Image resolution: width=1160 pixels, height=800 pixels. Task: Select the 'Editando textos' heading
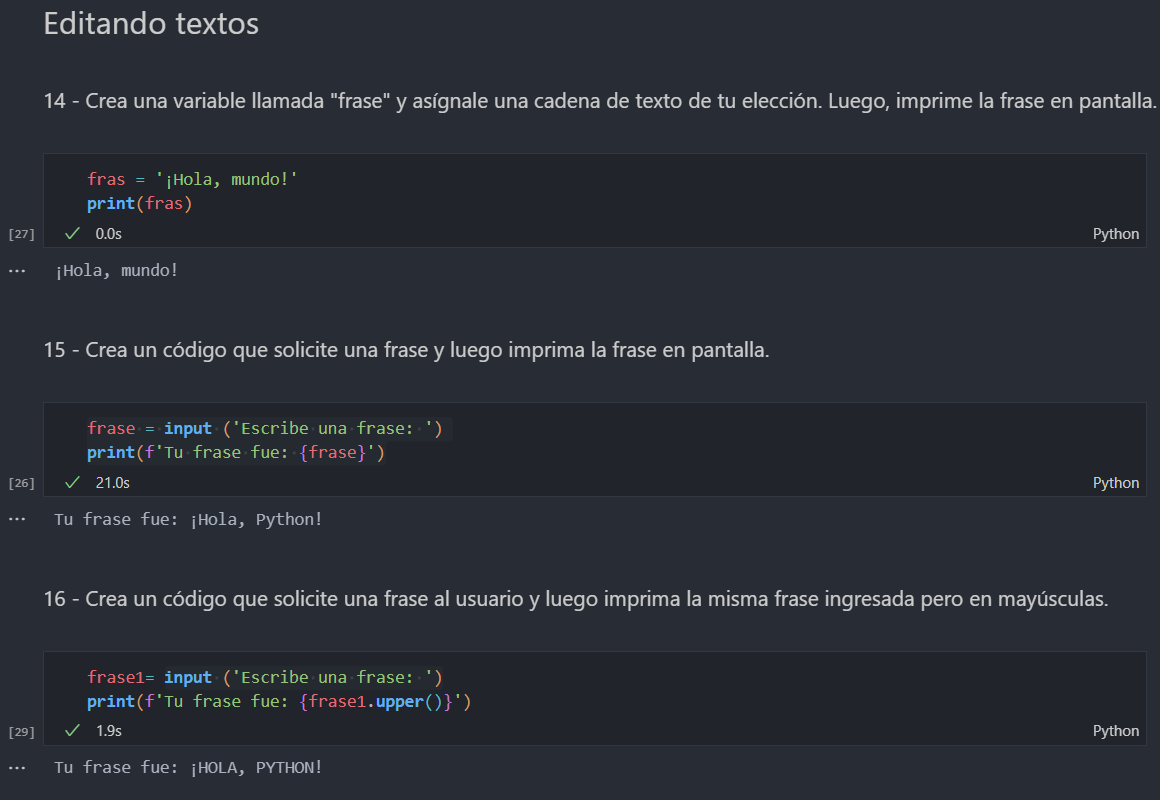[151, 24]
